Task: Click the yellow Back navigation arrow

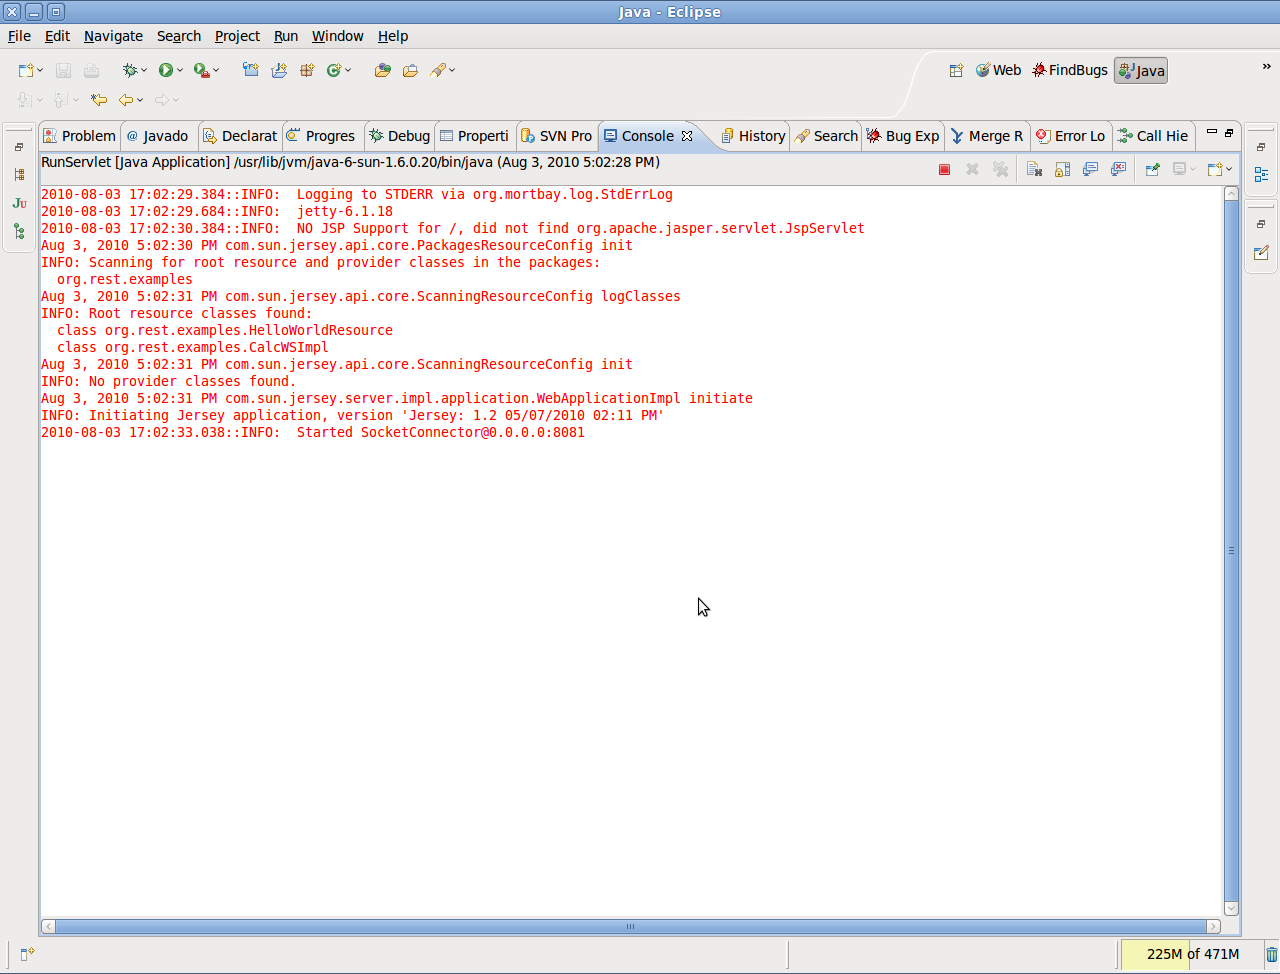Action: click(x=126, y=100)
